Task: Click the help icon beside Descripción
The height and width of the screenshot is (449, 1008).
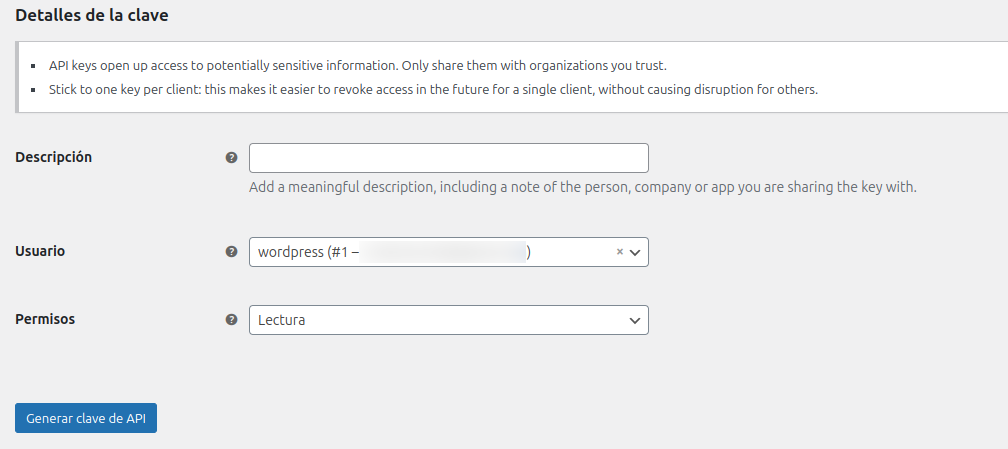Action: [x=232, y=158]
